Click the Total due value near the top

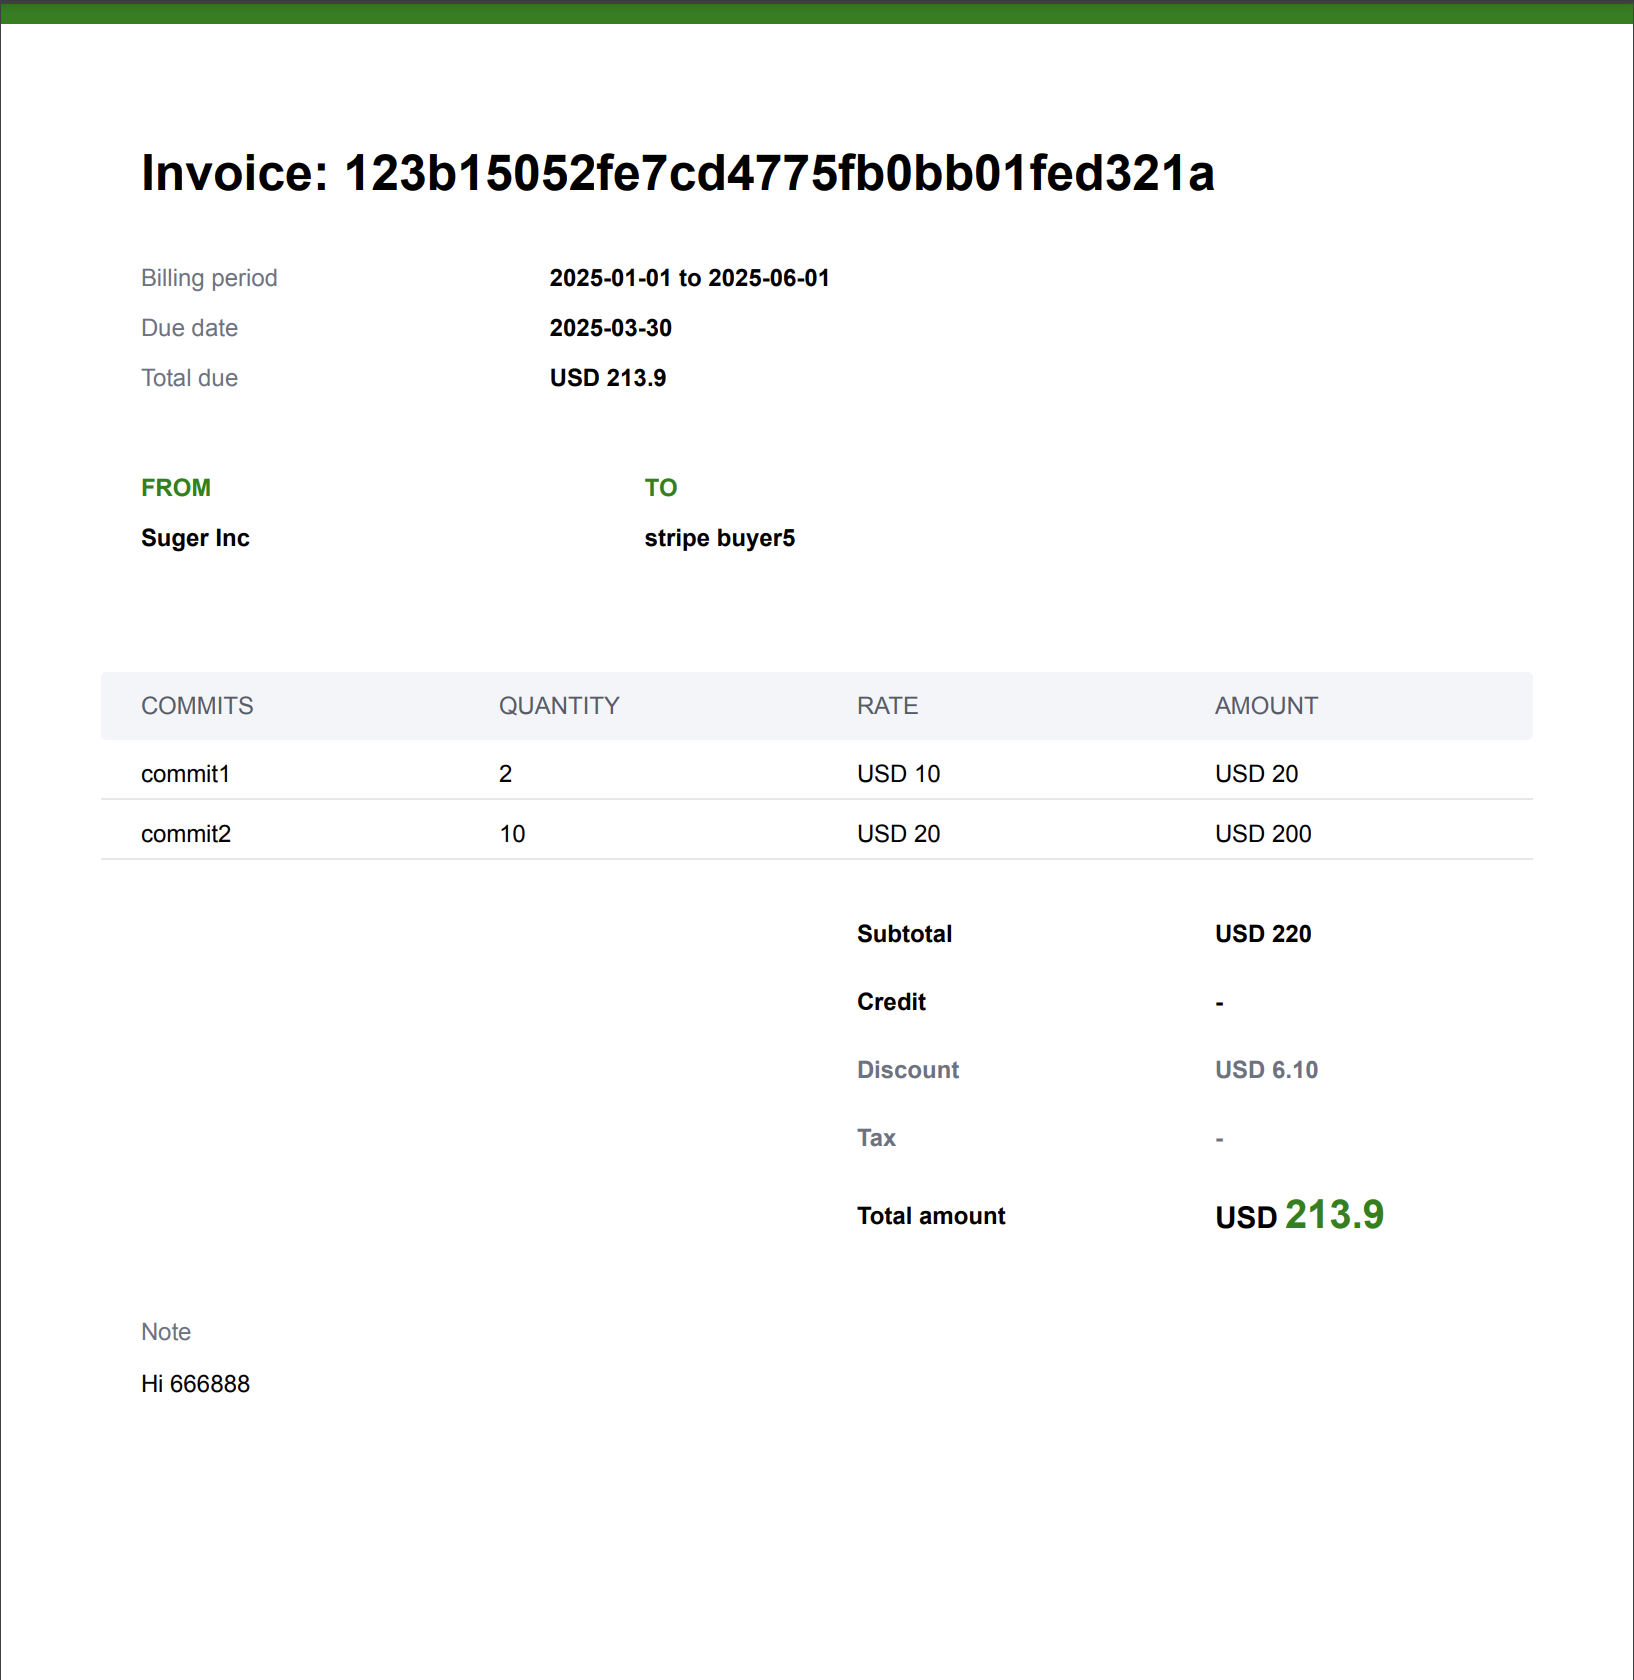tap(607, 378)
